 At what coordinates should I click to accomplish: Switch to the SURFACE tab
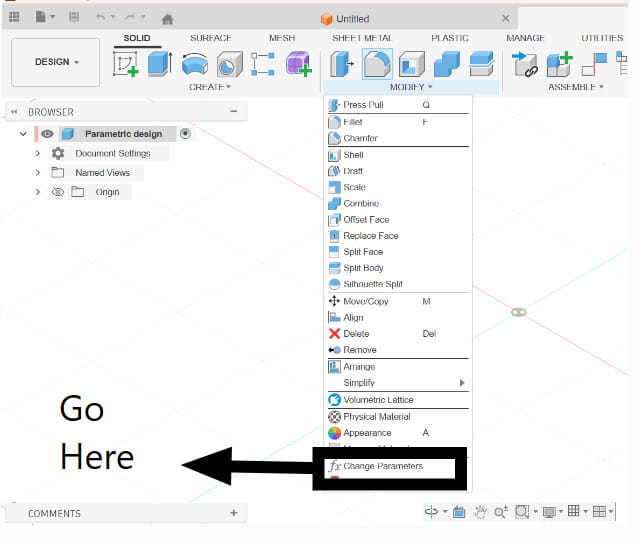point(211,38)
